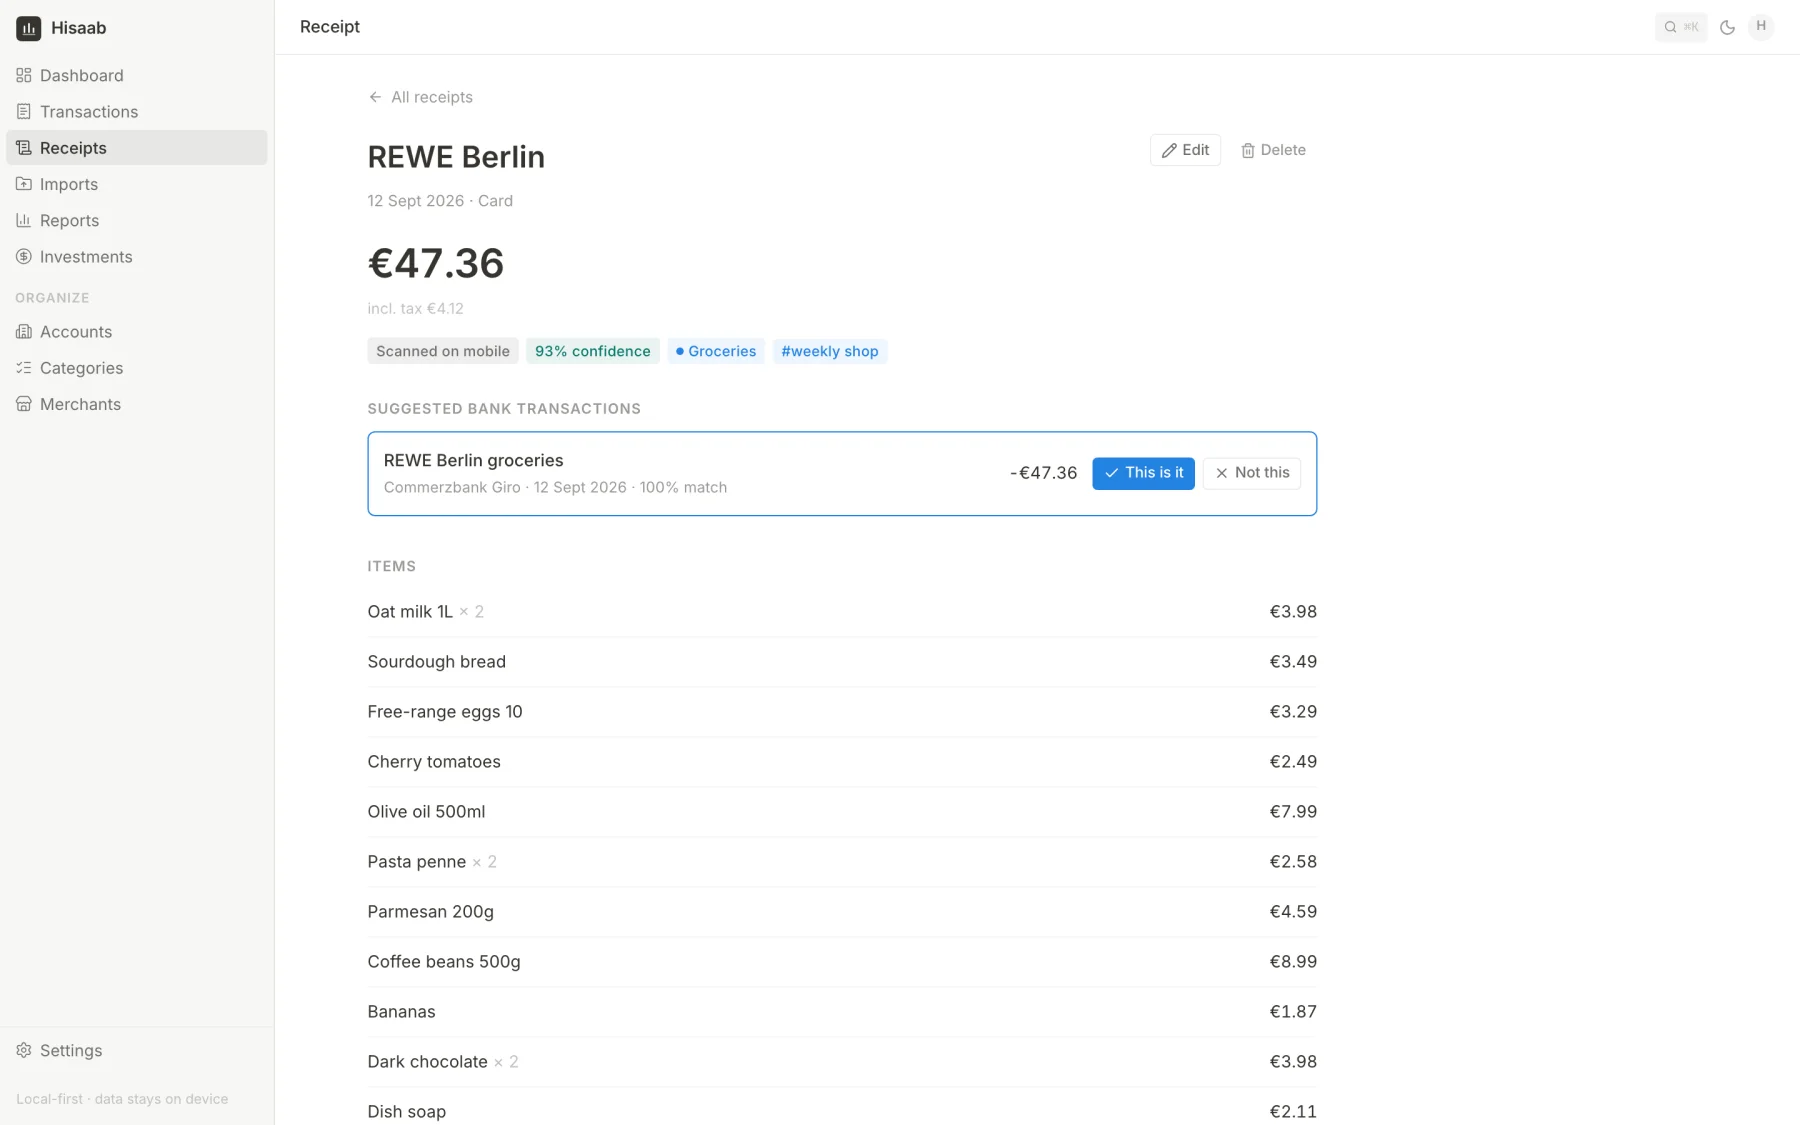Click the blue dot on Groceries tag
The height and width of the screenshot is (1125, 1800).
(680, 351)
